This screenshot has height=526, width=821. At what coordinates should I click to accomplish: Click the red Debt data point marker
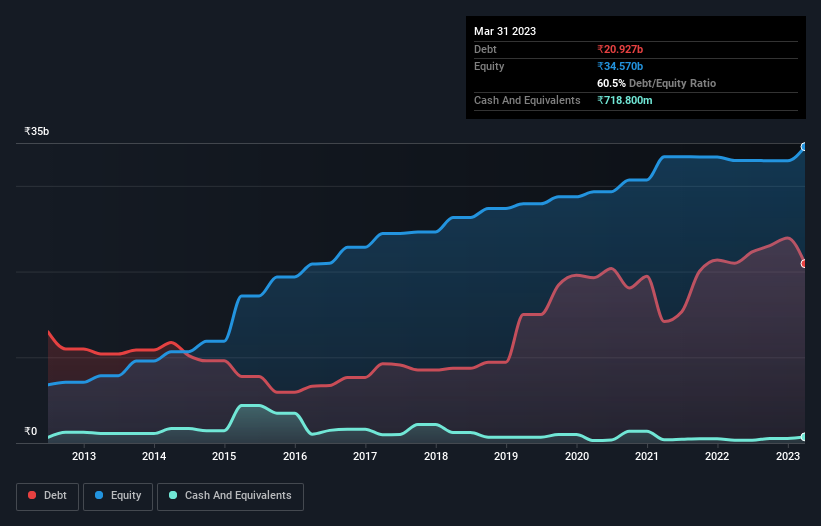point(805,264)
